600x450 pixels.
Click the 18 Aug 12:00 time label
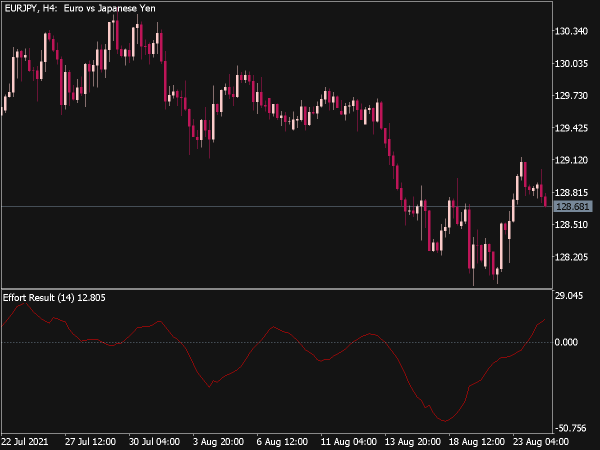(476, 442)
